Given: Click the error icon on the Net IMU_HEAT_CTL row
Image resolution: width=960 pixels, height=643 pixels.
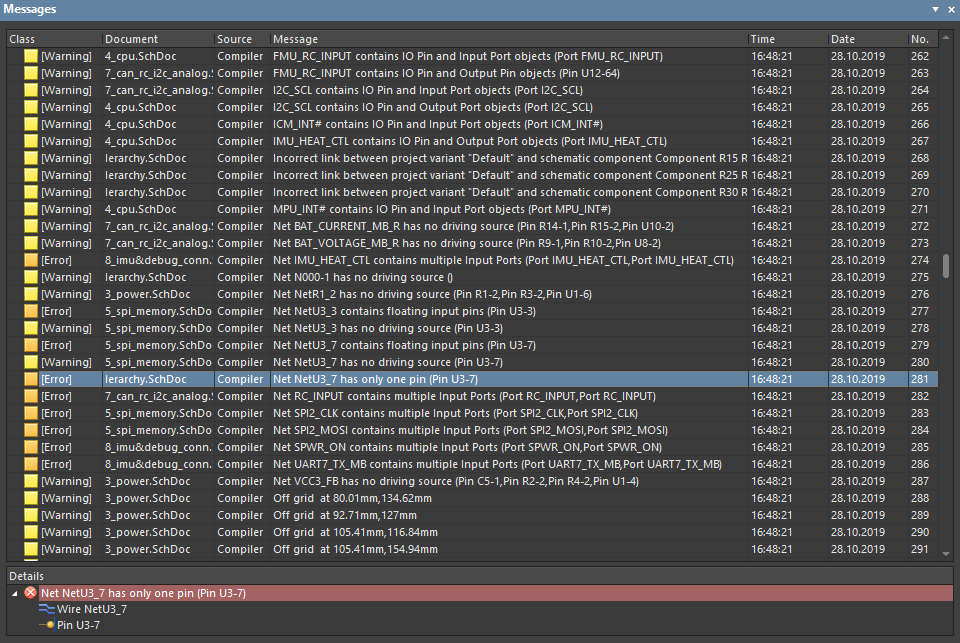Looking at the screenshot, I should pyautogui.click(x=30, y=260).
